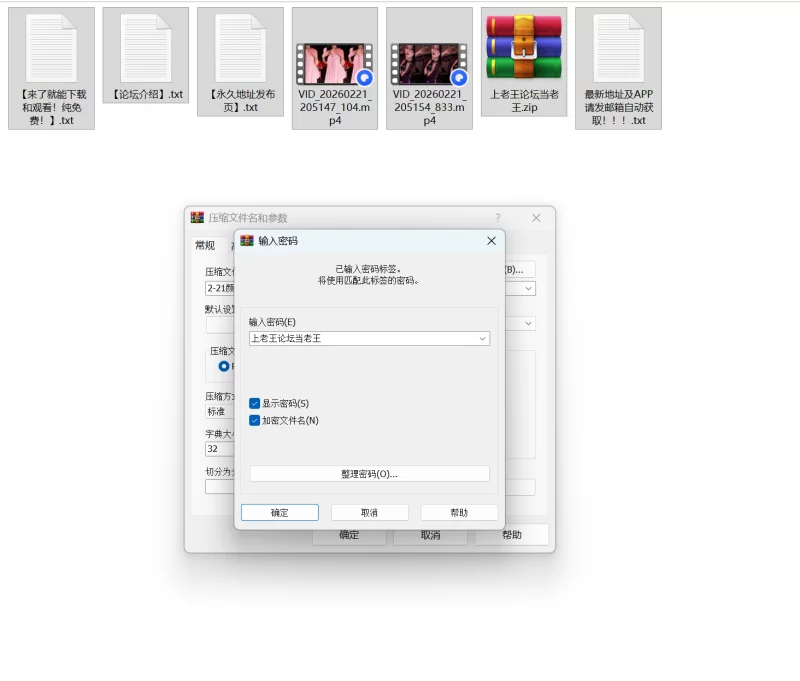Expand the 输入密码(E) dropdown arrow

[482, 338]
